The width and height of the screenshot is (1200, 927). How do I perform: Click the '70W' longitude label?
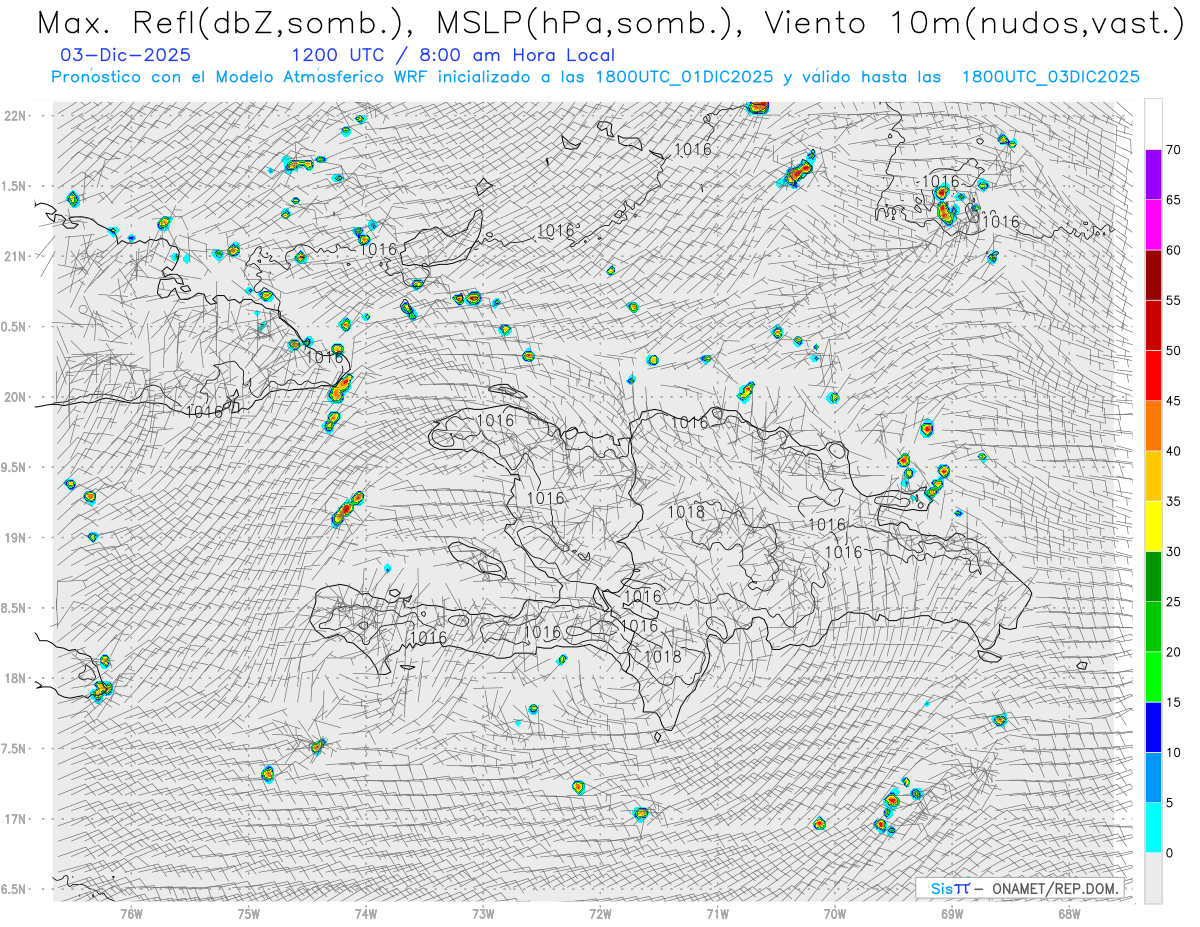(834, 913)
